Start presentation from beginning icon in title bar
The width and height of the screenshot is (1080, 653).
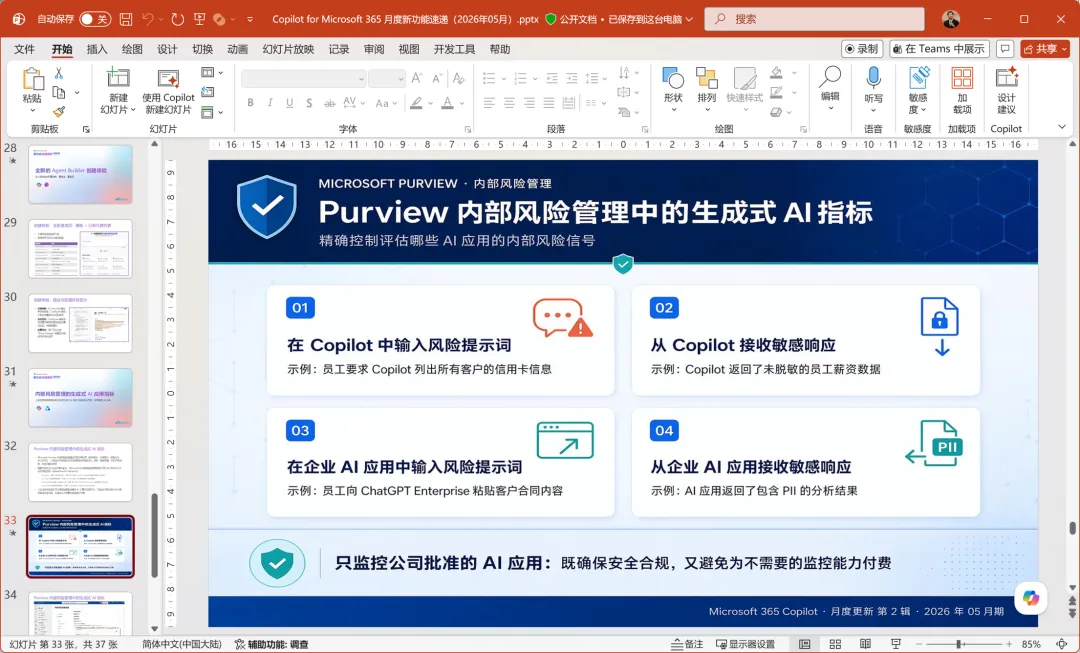coord(200,19)
